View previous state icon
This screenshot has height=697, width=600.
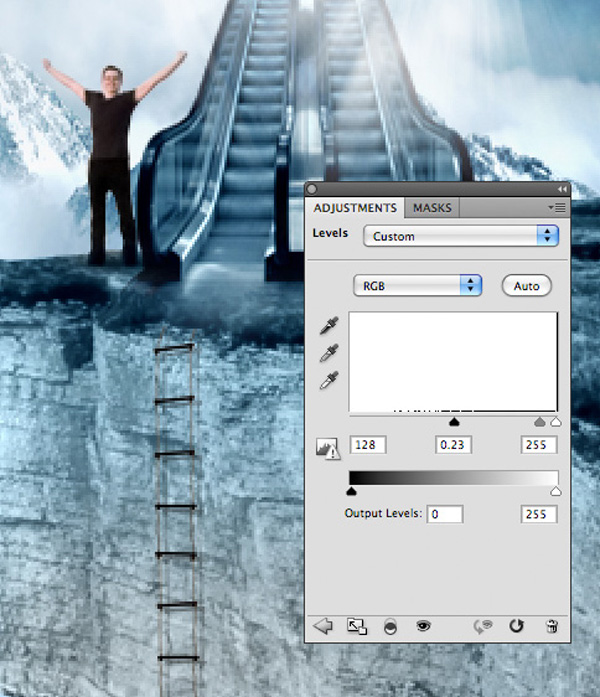coord(483,626)
